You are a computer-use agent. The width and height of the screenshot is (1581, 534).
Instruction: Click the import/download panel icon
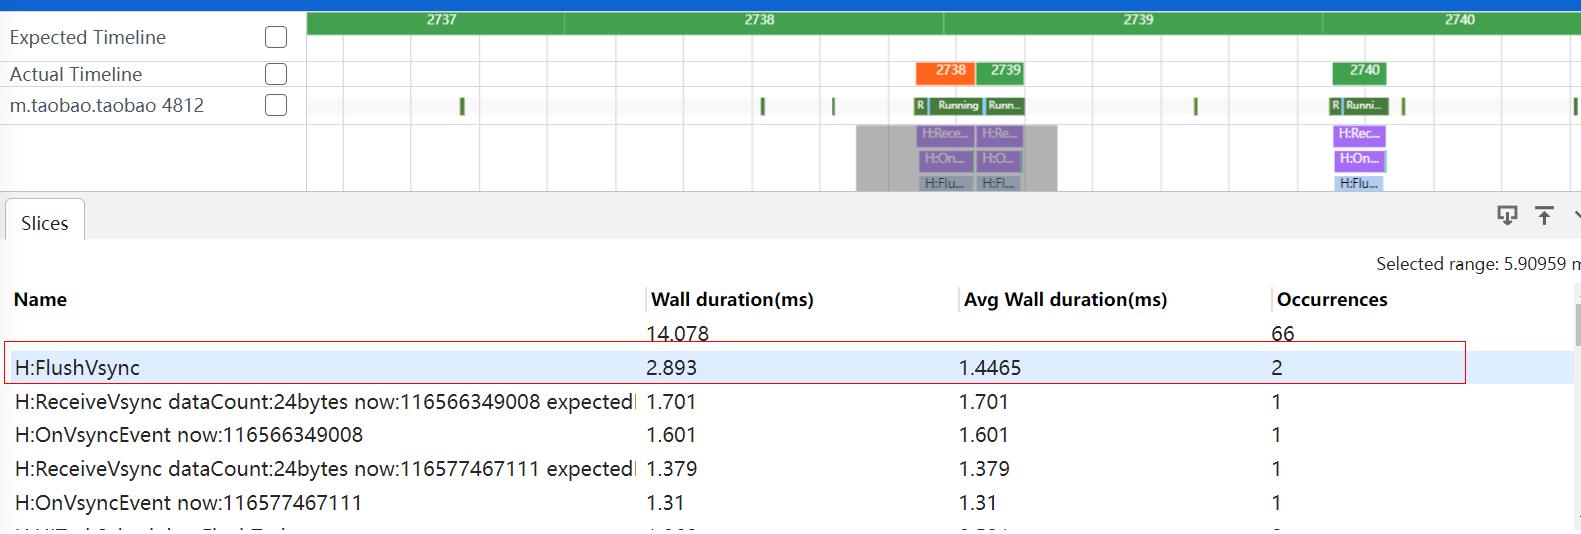1506,215
